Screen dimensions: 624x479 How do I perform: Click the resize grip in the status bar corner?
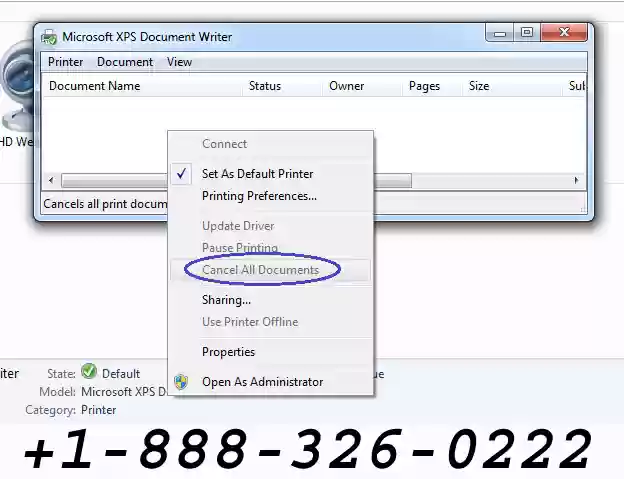583,209
